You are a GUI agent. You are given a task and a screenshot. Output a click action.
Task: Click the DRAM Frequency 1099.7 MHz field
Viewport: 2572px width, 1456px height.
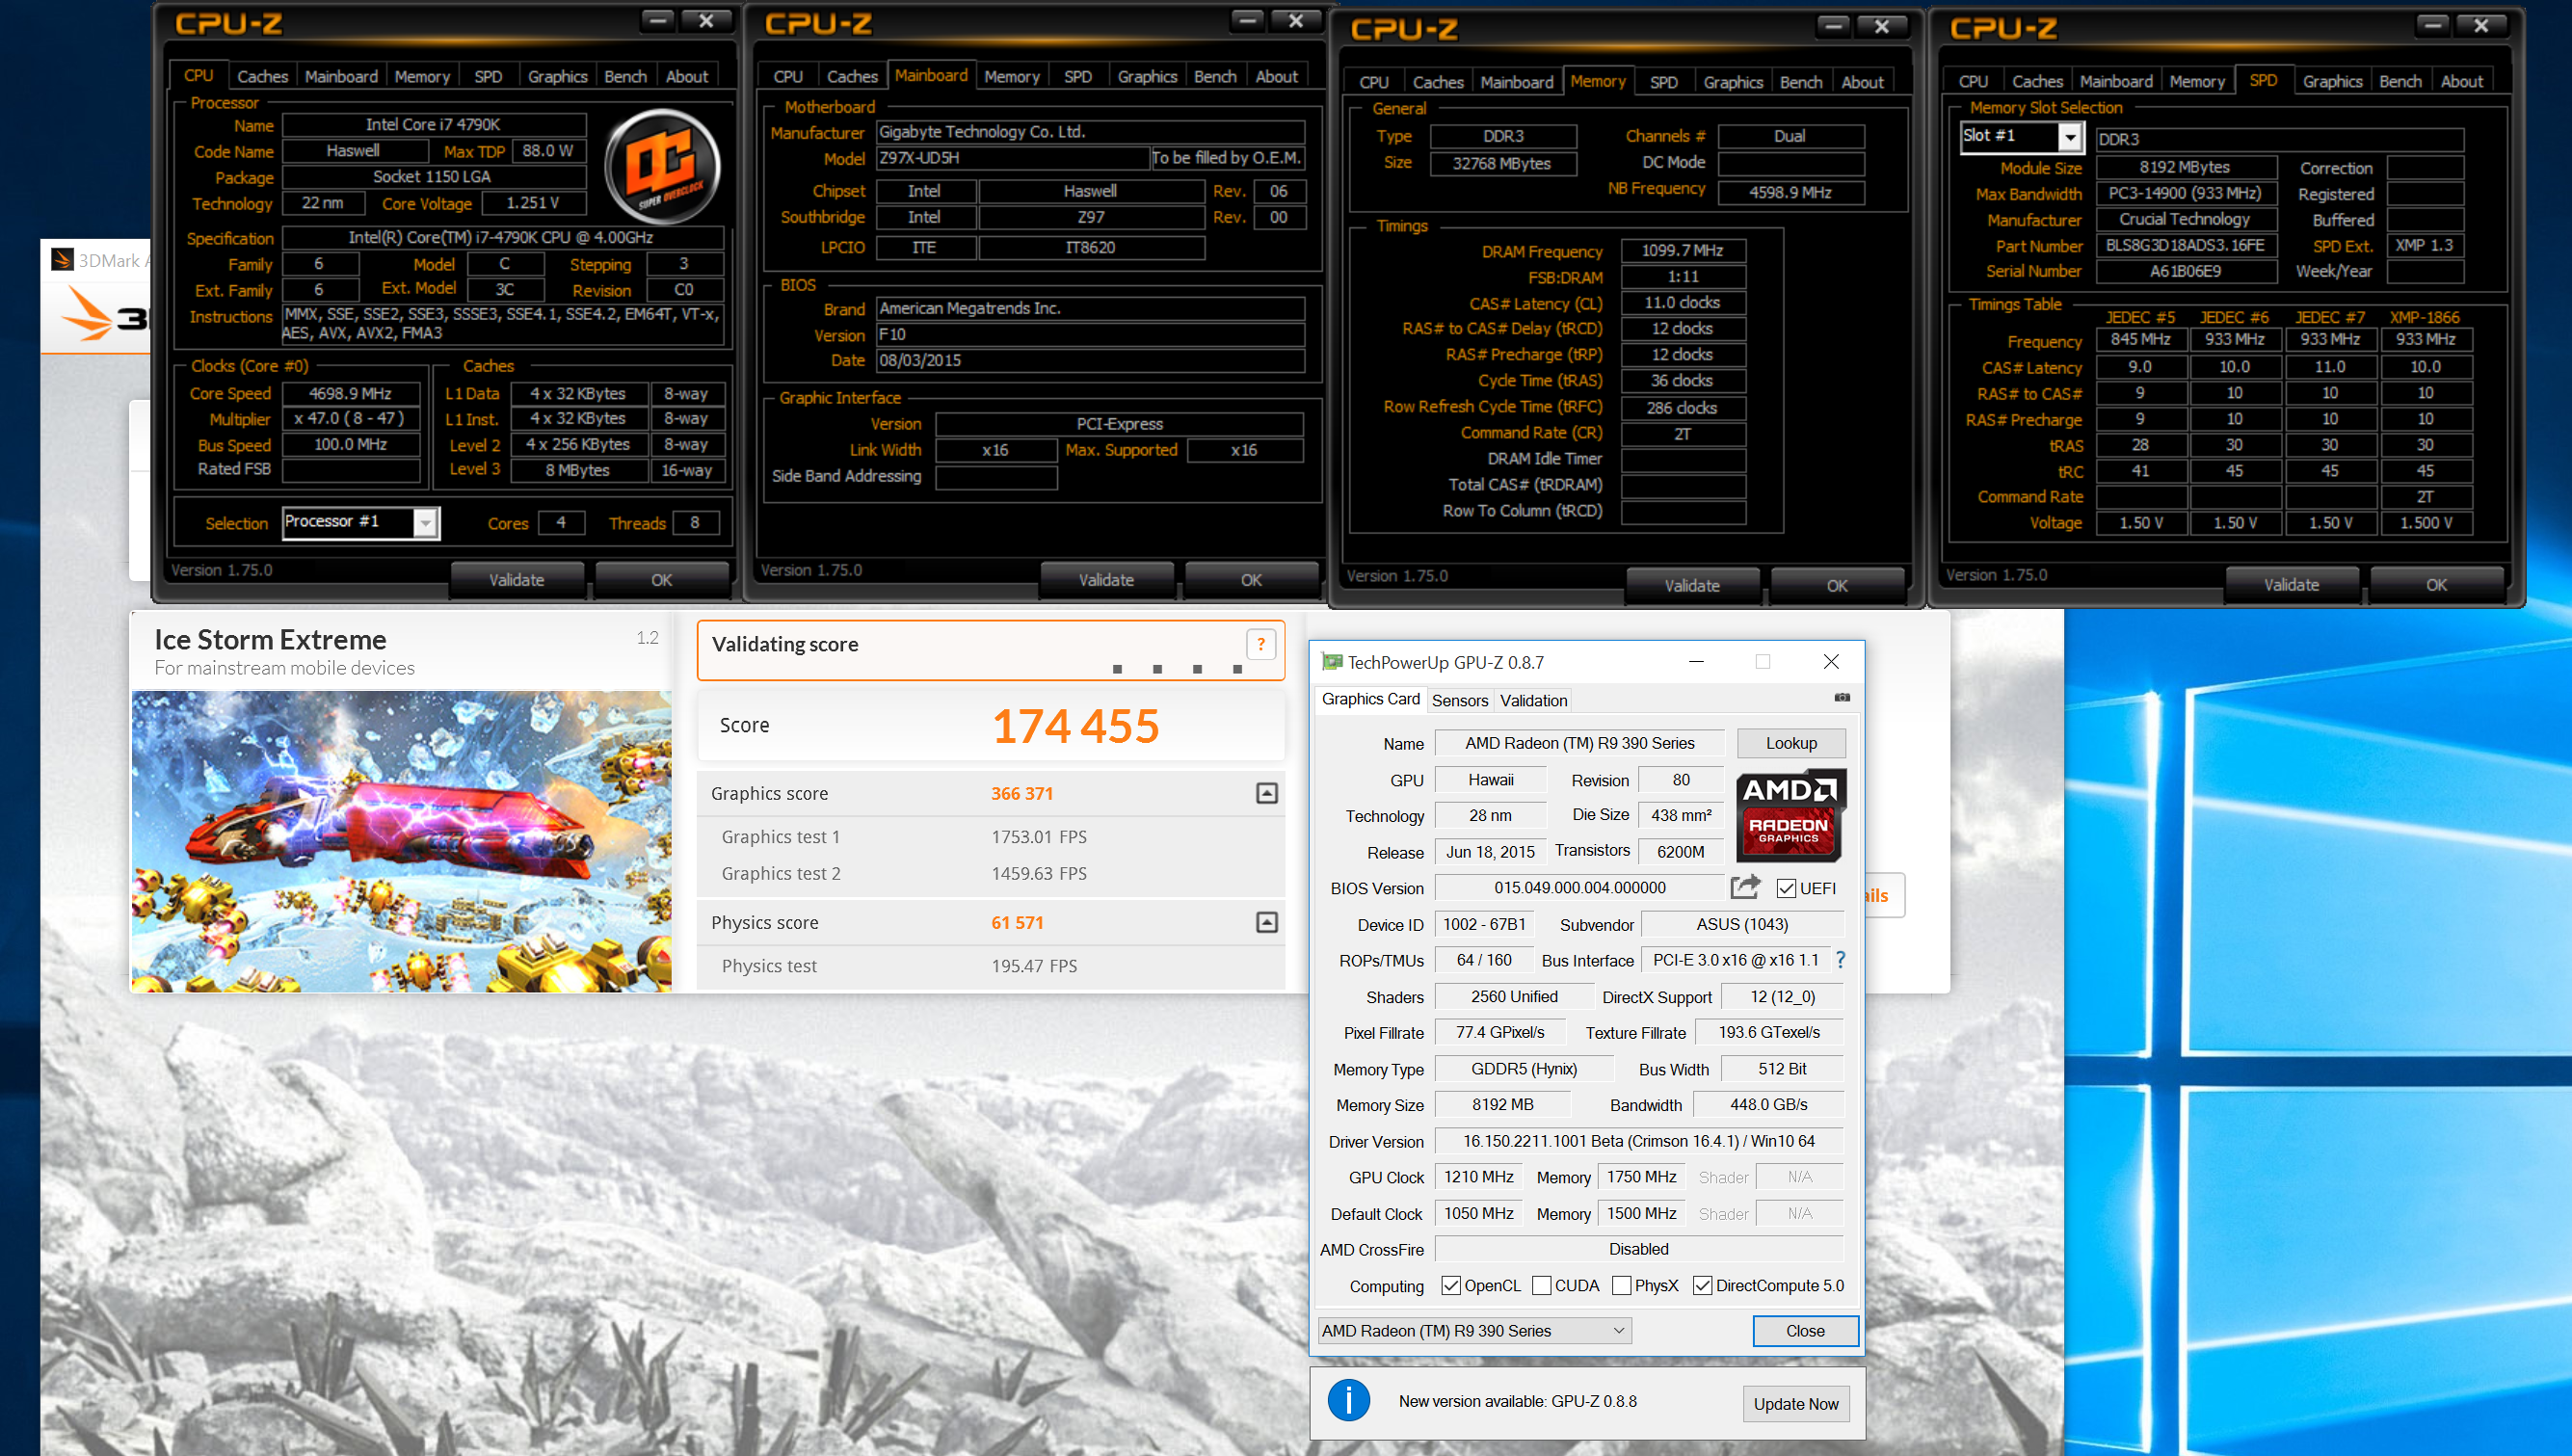point(1682,250)
